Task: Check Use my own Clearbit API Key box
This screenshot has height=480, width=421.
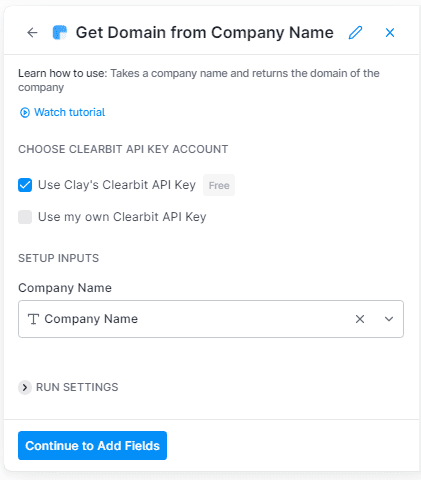Action: click(25, 217)
